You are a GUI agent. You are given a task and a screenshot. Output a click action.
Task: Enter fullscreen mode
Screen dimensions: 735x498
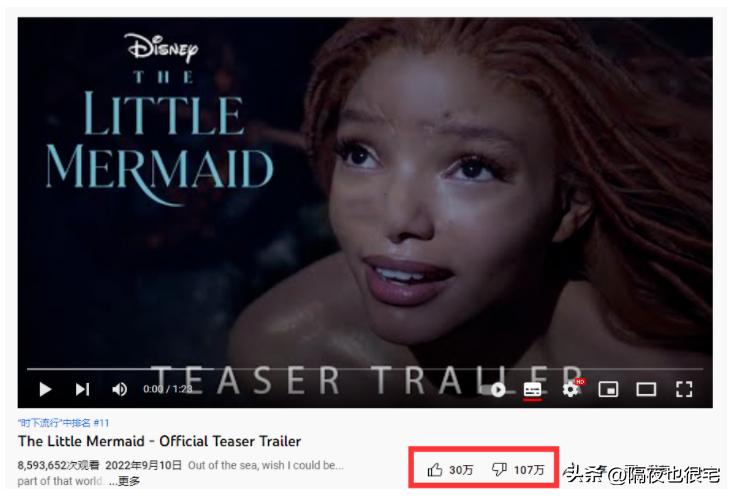684,389
